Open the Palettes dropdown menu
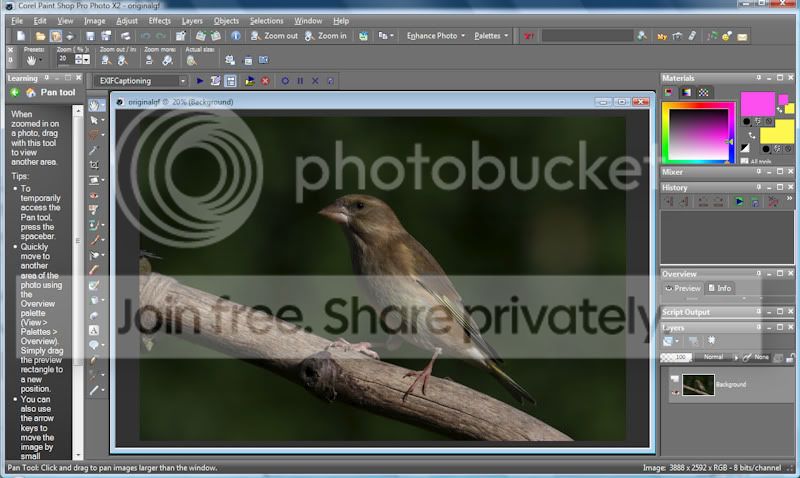The image size is (800, 478). (x=491, y=36)
